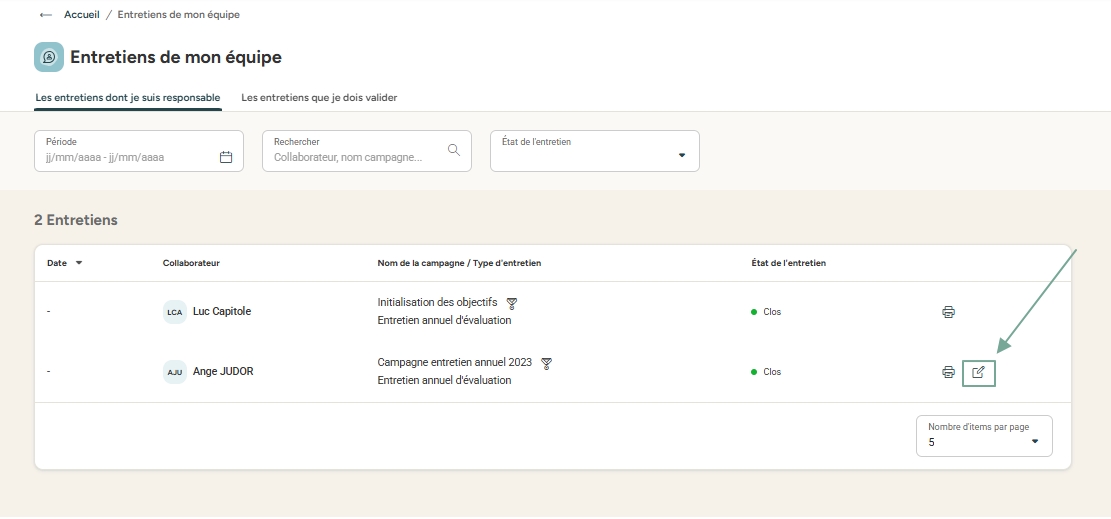
Task: Open the Nombre d'items par page dropdown
Action: coord(1035,441)
